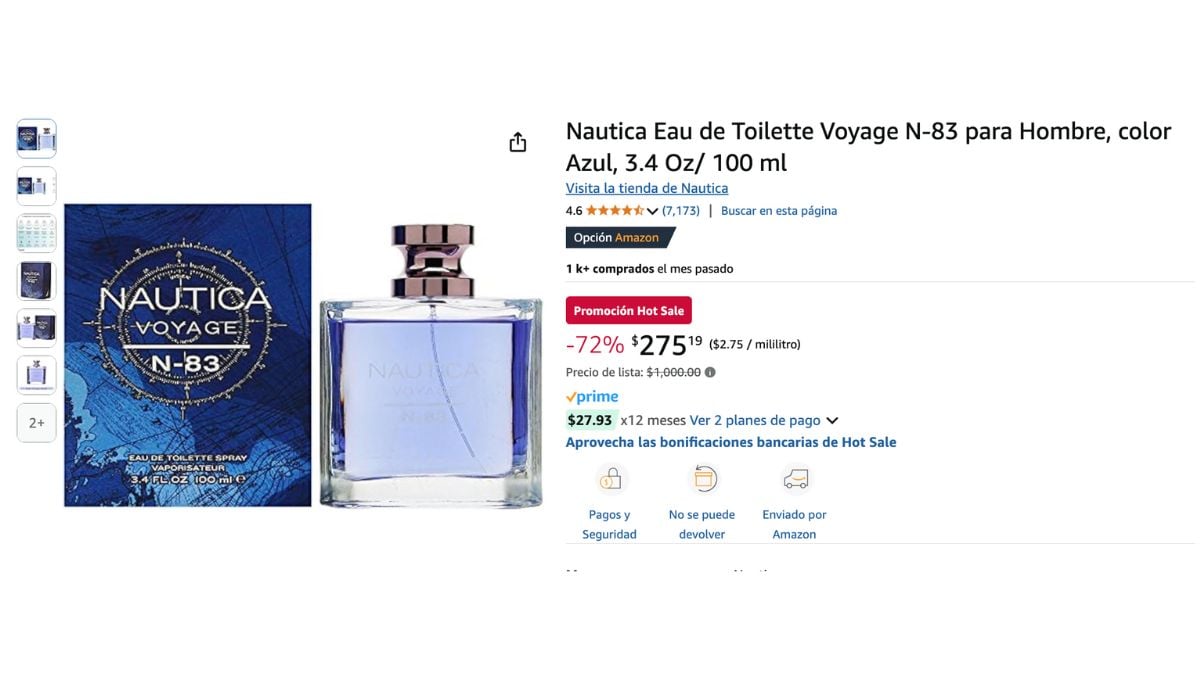Open the 2+ more images thumbnail

pyautogui.click(x=36, y=423)
